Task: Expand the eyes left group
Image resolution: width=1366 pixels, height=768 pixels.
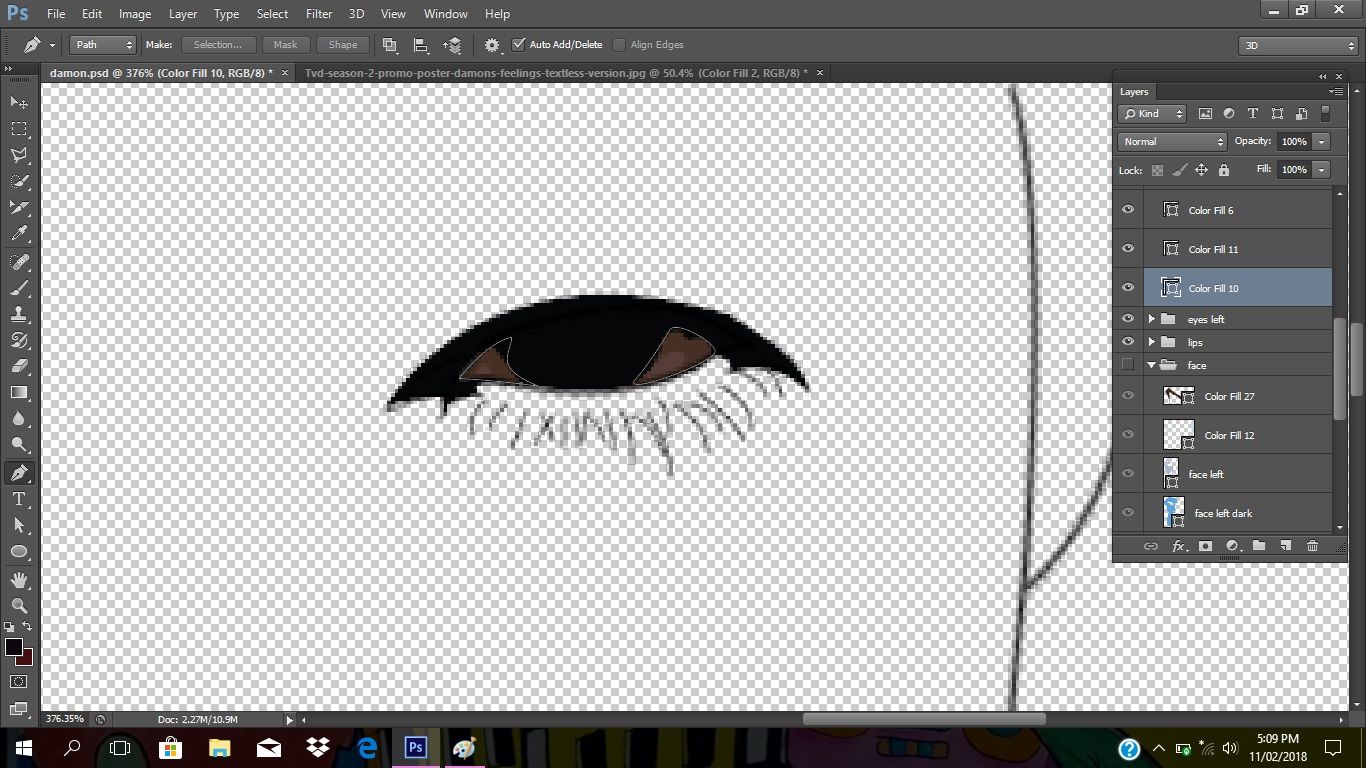Action: tap(1152, 319)
